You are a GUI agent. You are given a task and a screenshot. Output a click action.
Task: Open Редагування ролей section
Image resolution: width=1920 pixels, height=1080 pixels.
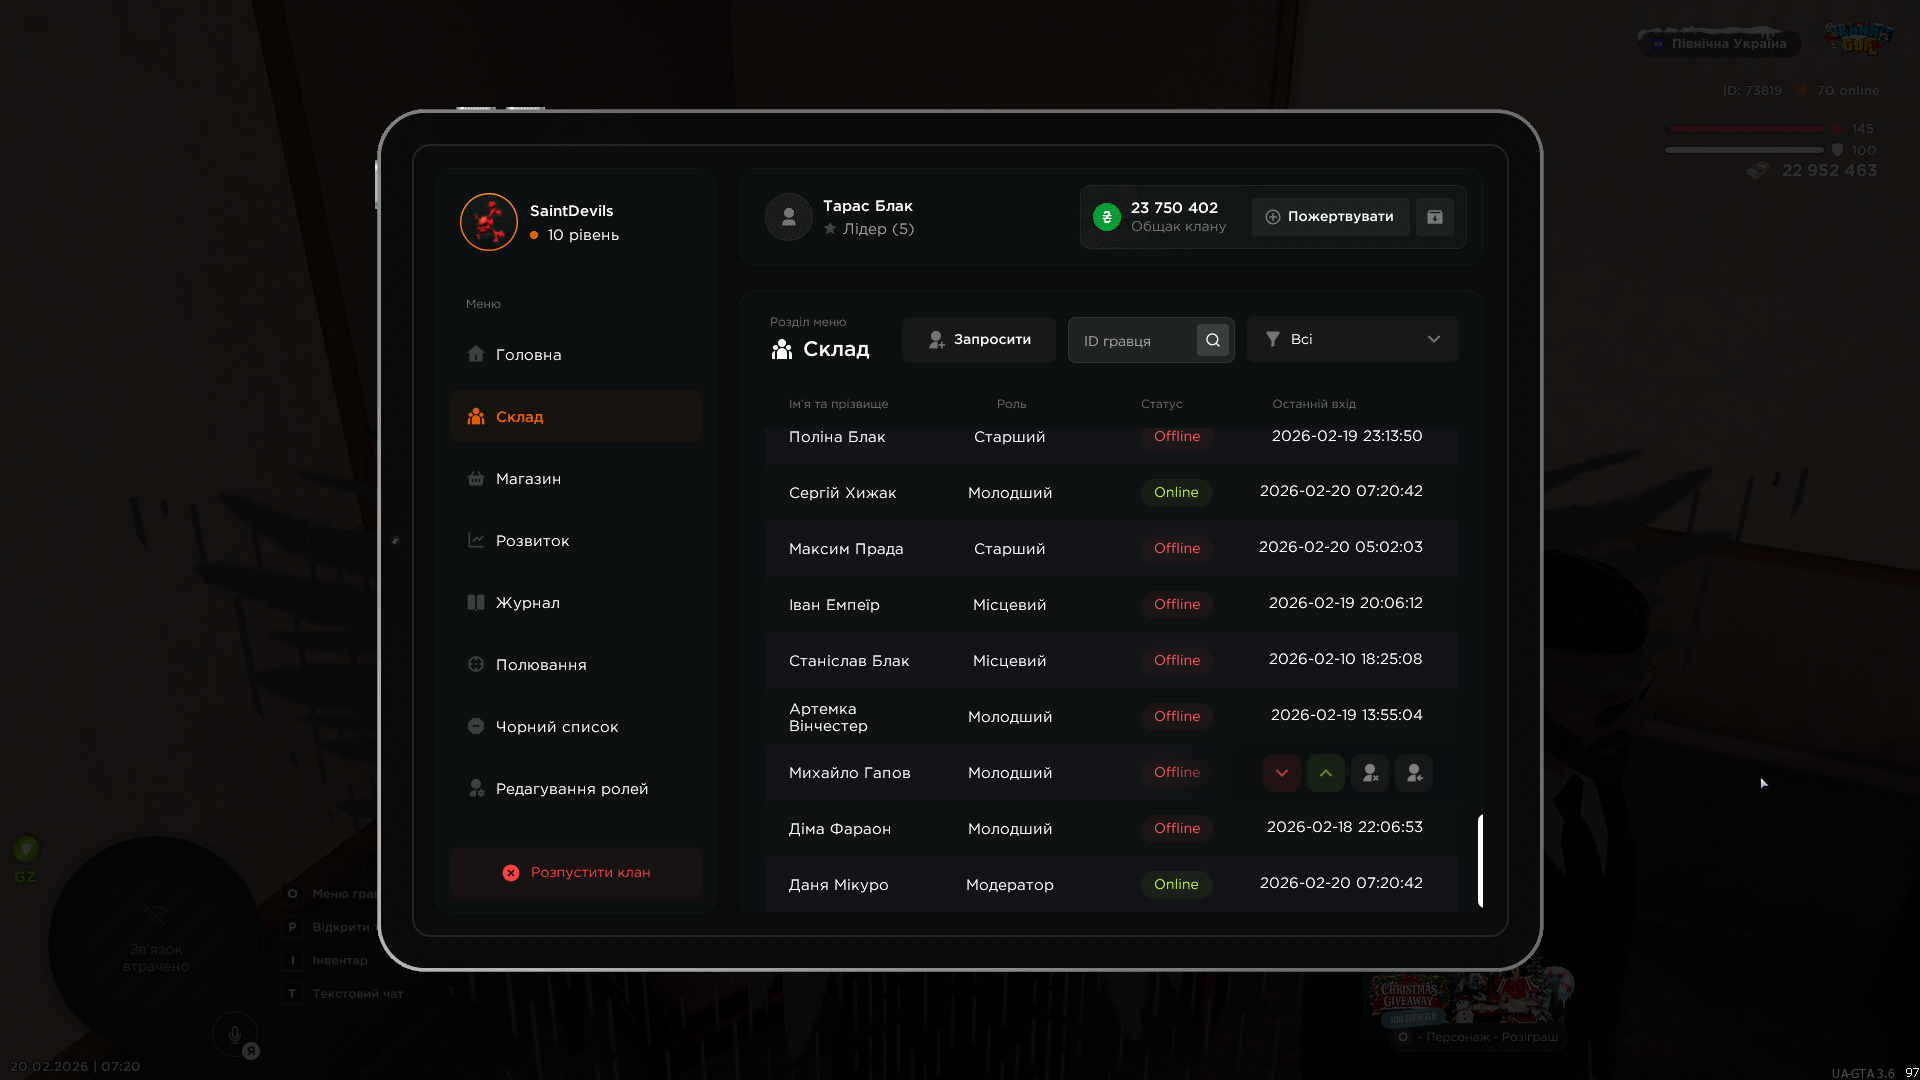pos(571,789)
